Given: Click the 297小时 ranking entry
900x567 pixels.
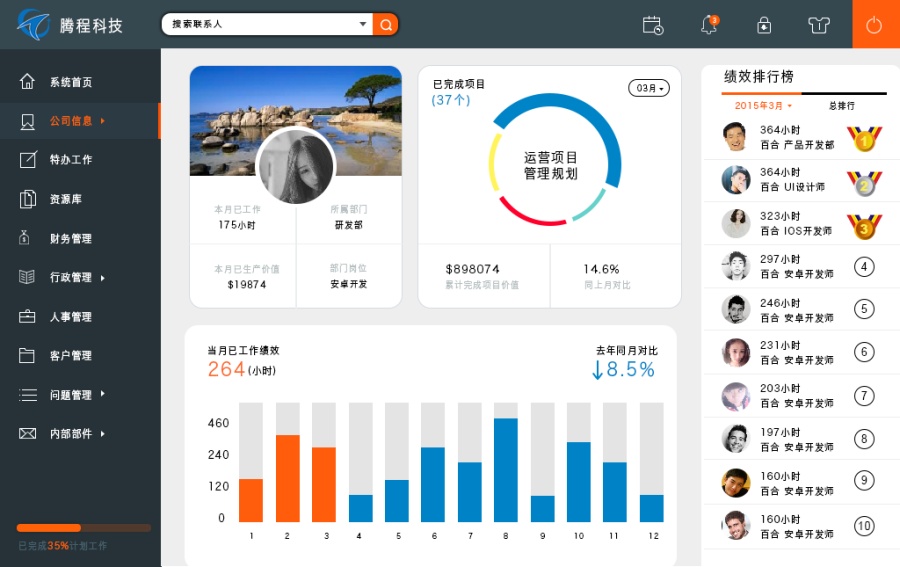Looking at the screenshot, I should coord(801,266).
